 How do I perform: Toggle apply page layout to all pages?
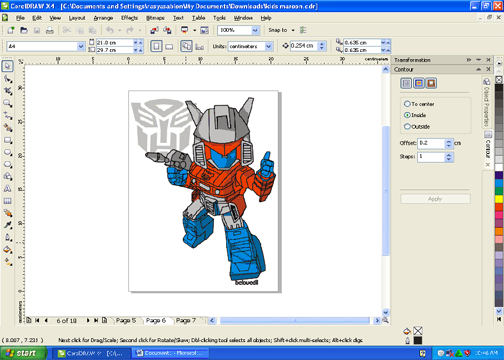coord(186,46)
